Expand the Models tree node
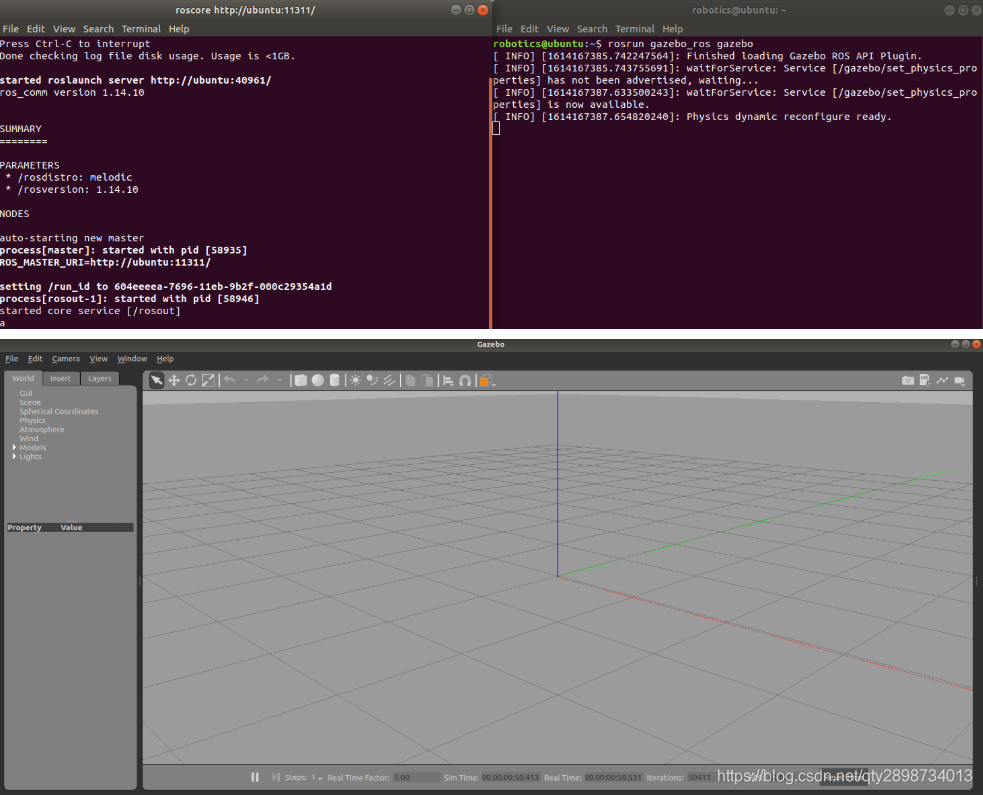 [x=14, y=447]
